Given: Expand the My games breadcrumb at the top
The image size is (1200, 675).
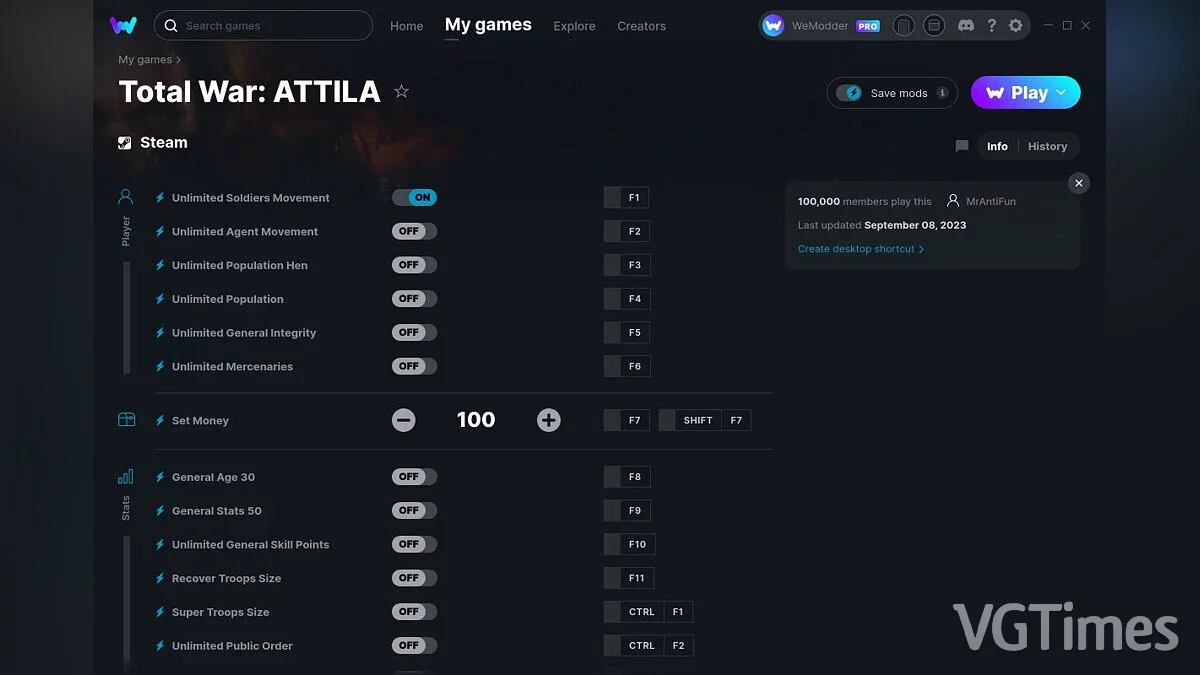Looking at the screenshot, I should (x=145, y=59).
